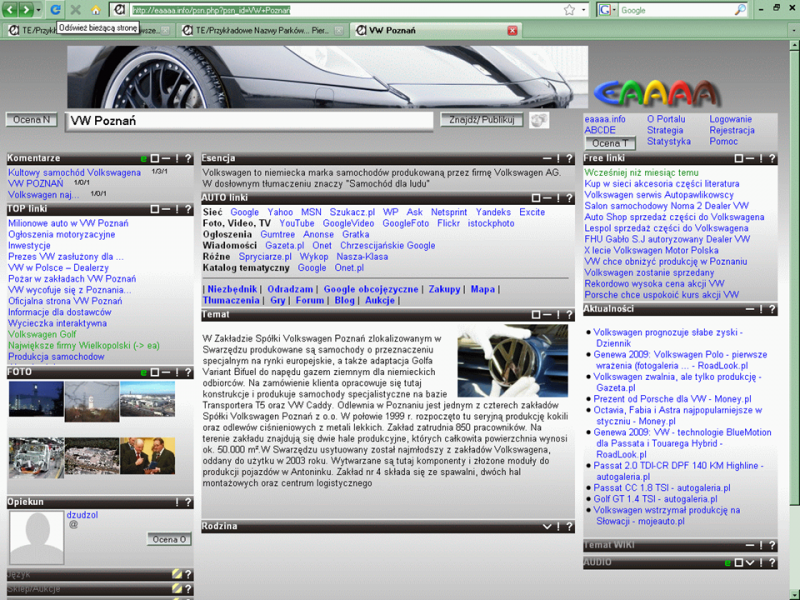Click the exclamation icon in Aktualności header
This screenshot has width=800, height=600.
(759, 310)
